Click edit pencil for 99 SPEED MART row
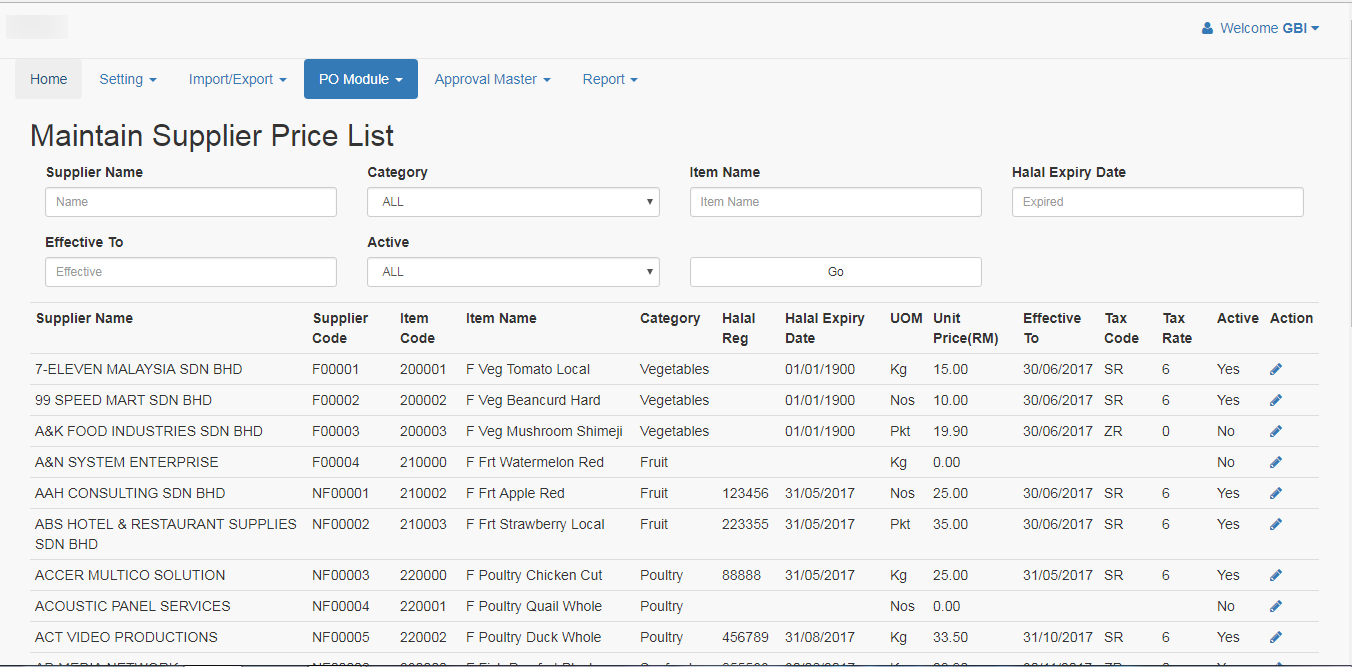This screenshot has height=667, width=1352. (1276, 400)
